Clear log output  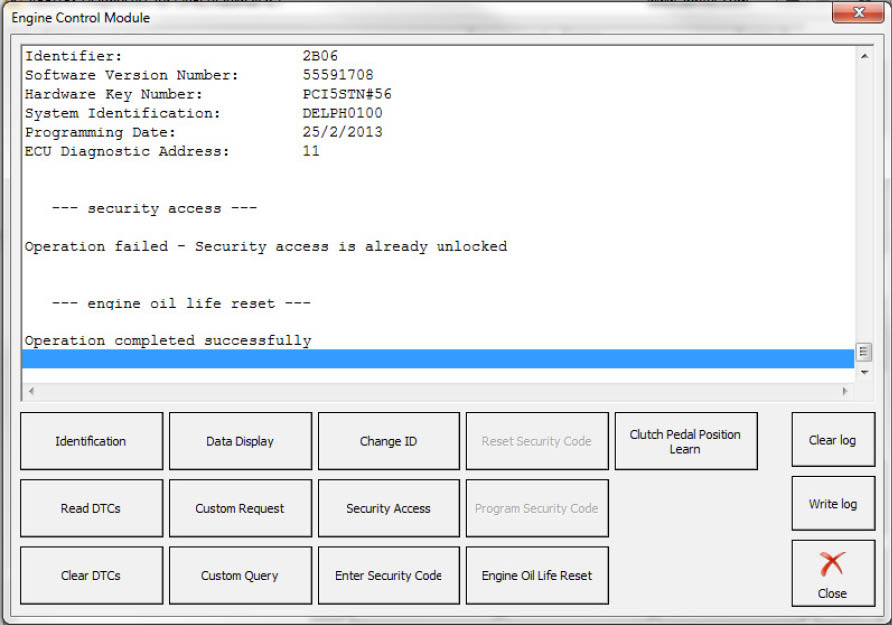tap(832, 440)
